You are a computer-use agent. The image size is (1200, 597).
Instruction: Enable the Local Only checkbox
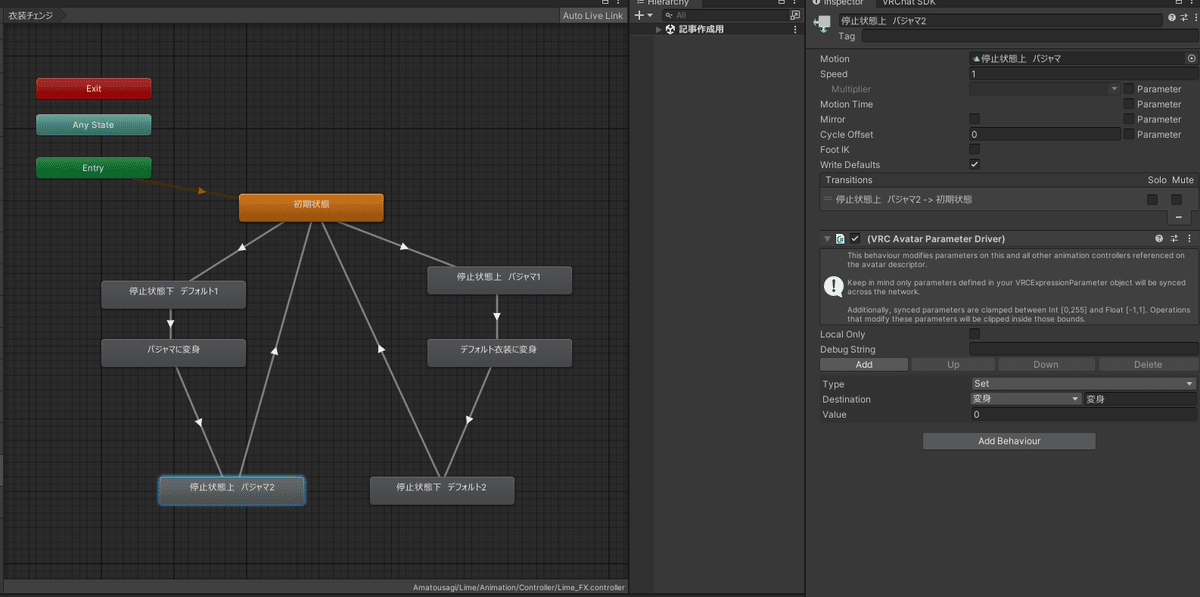975,334
